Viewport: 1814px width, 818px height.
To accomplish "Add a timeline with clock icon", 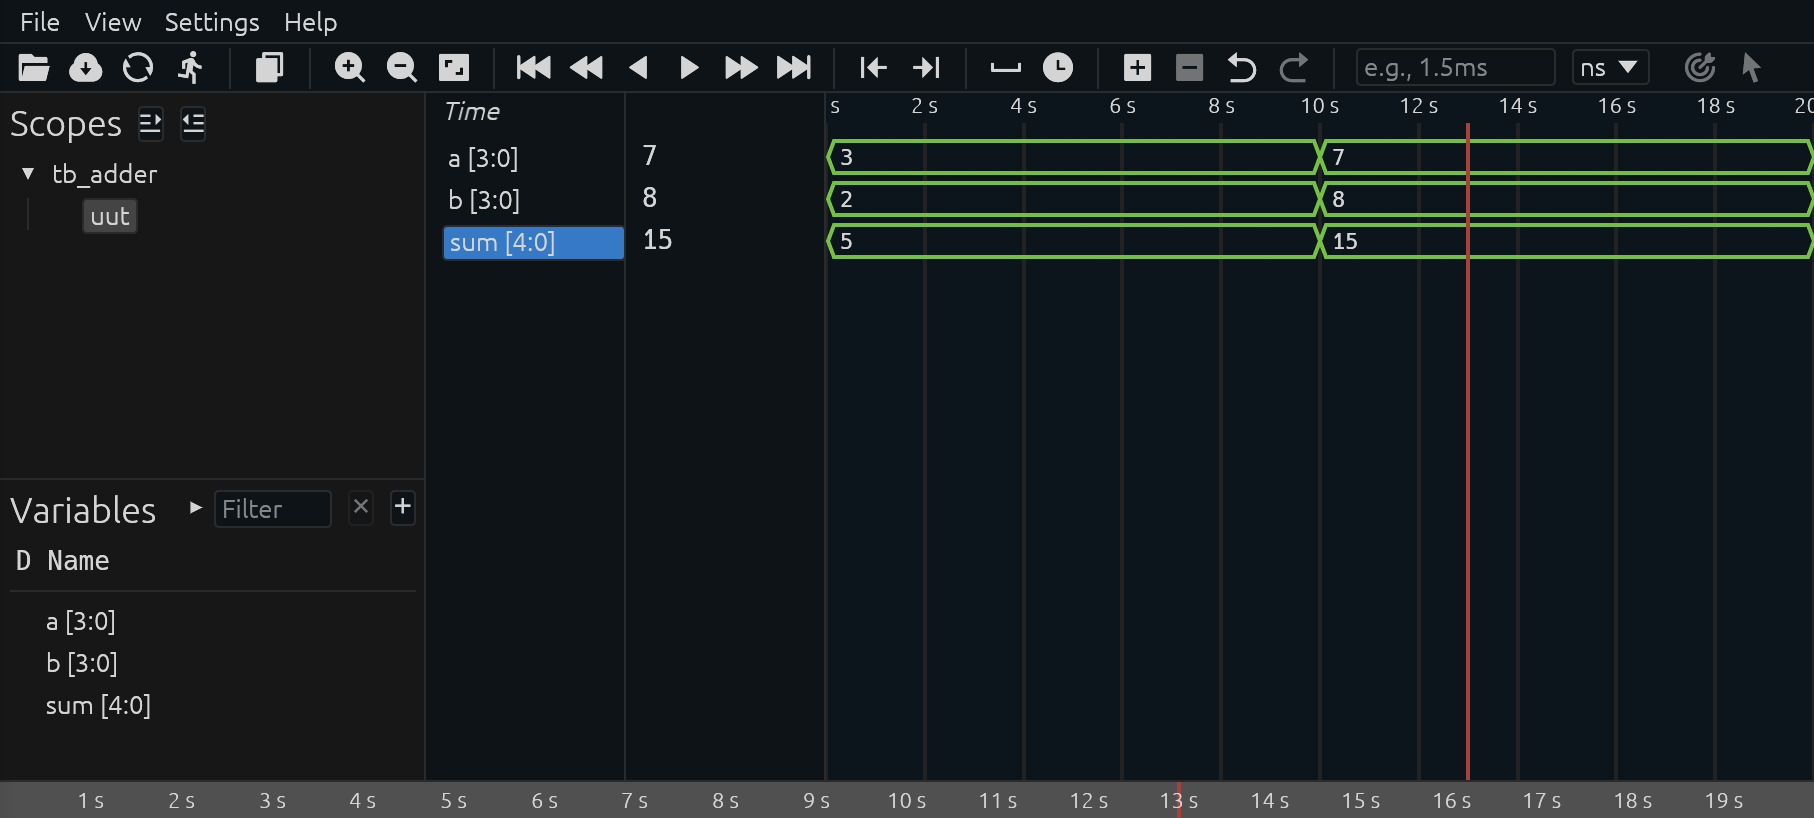I will 1058,68.
